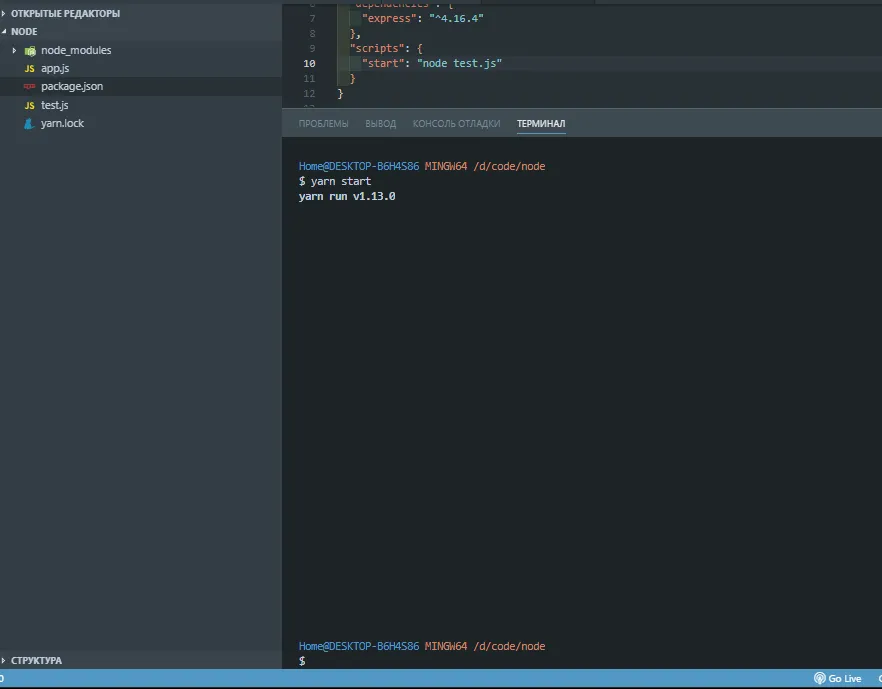The width and height of the screenshot is (882, 689).
Task: Click "yarn run v1.13.0" terminal output
Action: (x=347, y=196)
